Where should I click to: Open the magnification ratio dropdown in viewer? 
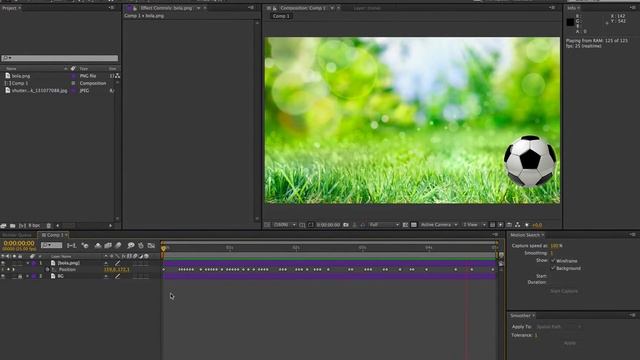click(284, 225)
